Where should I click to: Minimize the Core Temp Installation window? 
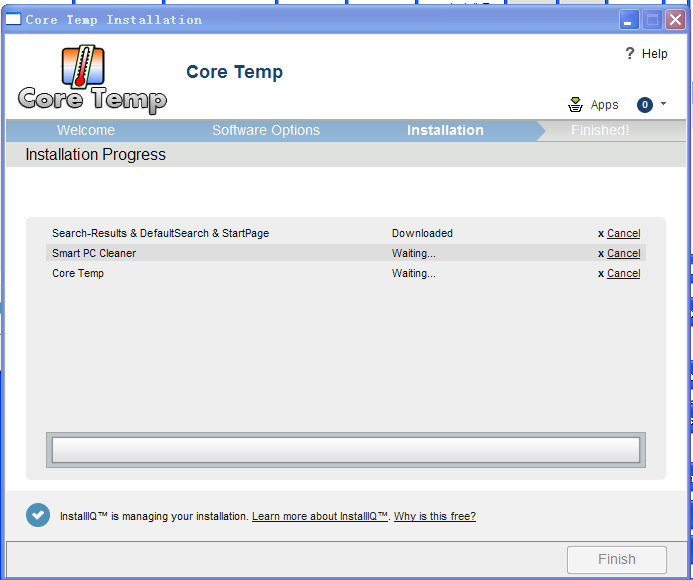[x=629, y=19]
